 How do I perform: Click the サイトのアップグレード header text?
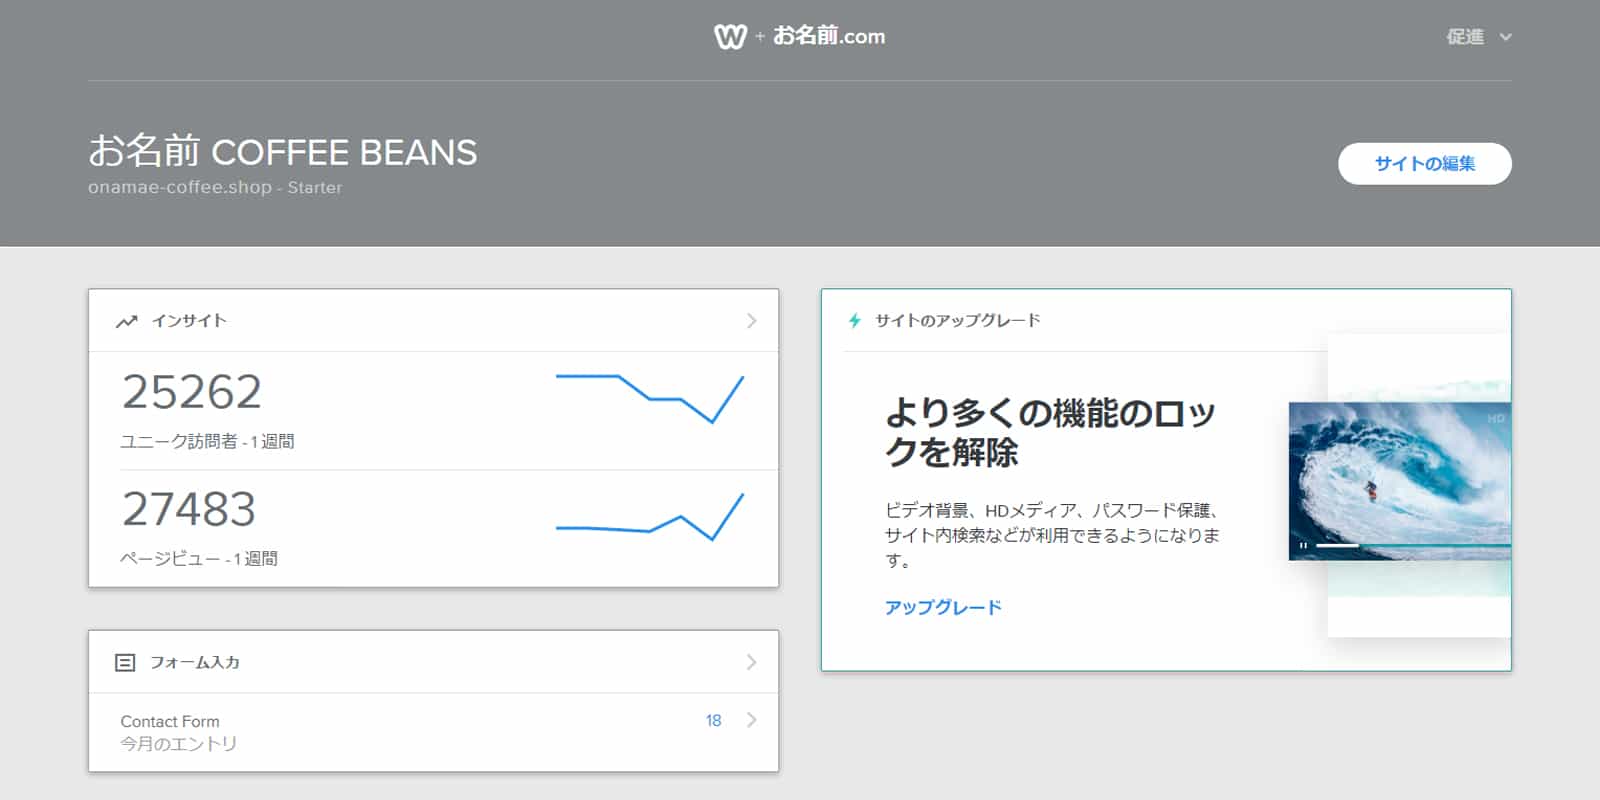tap(957, 320)
